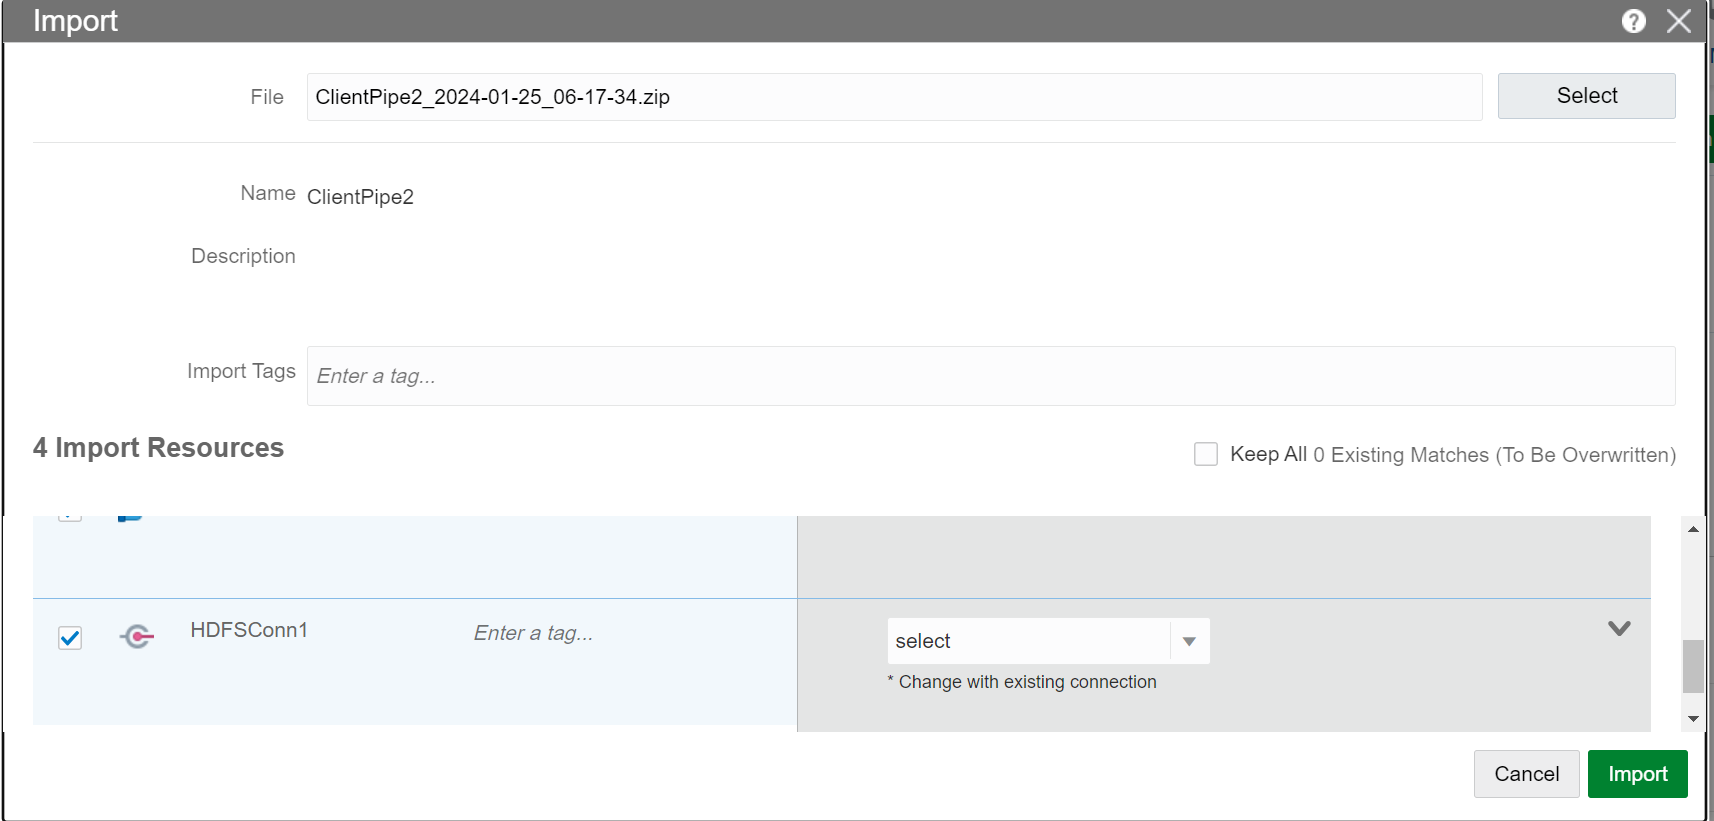1714x821 pixels.
Task: Click the ClientPipe2 name value
Action: pos(360,197)
